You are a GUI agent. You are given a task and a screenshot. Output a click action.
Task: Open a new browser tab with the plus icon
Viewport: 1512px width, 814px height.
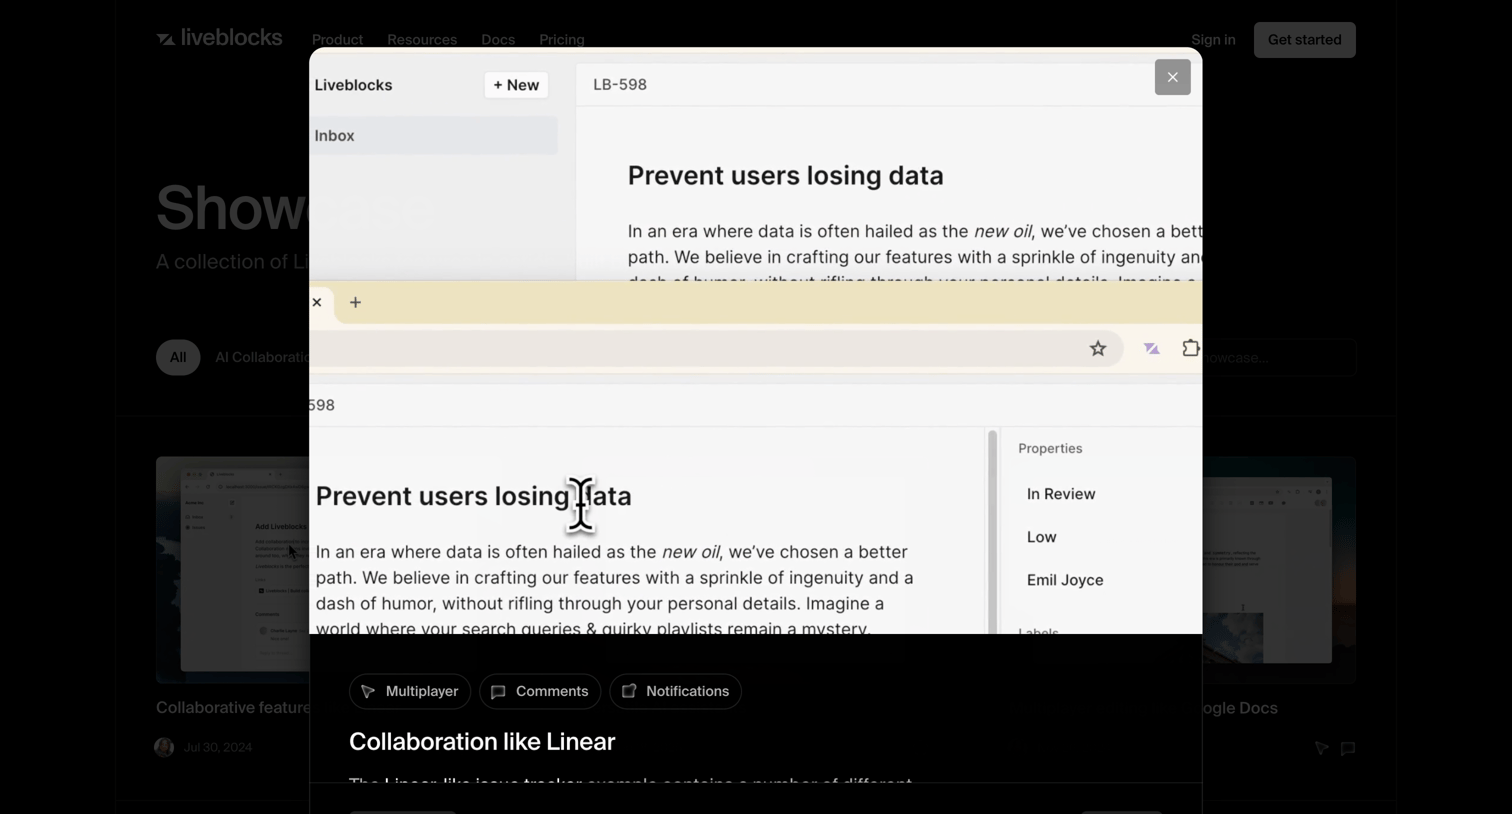click(x=355, y=302)
